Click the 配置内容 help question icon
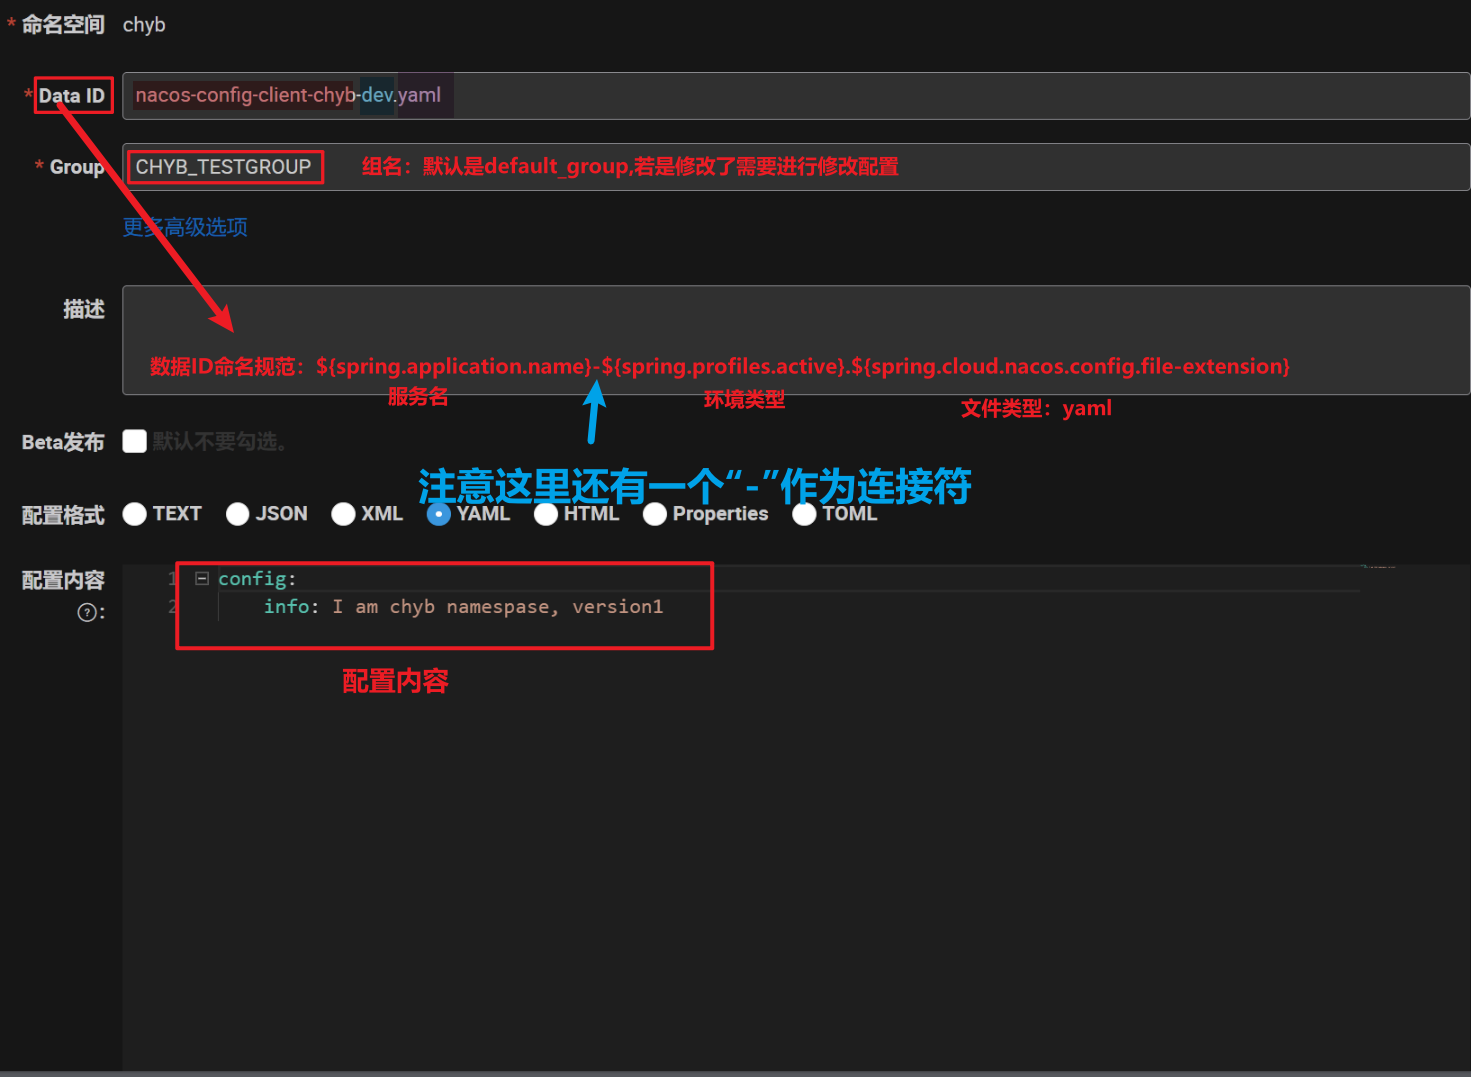This screenshot has height=1077, width=1471. 87,613
